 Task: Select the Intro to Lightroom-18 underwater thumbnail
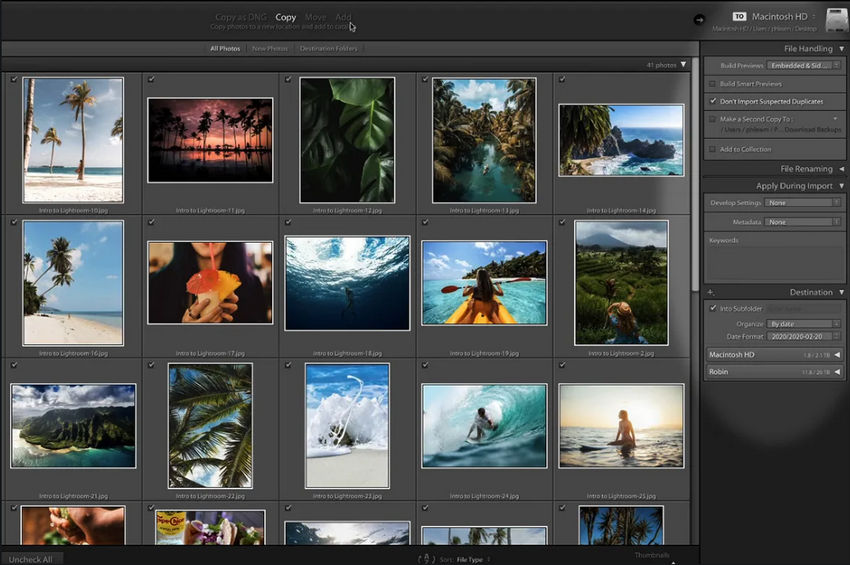pyautogui.click(x=347, y=283)
